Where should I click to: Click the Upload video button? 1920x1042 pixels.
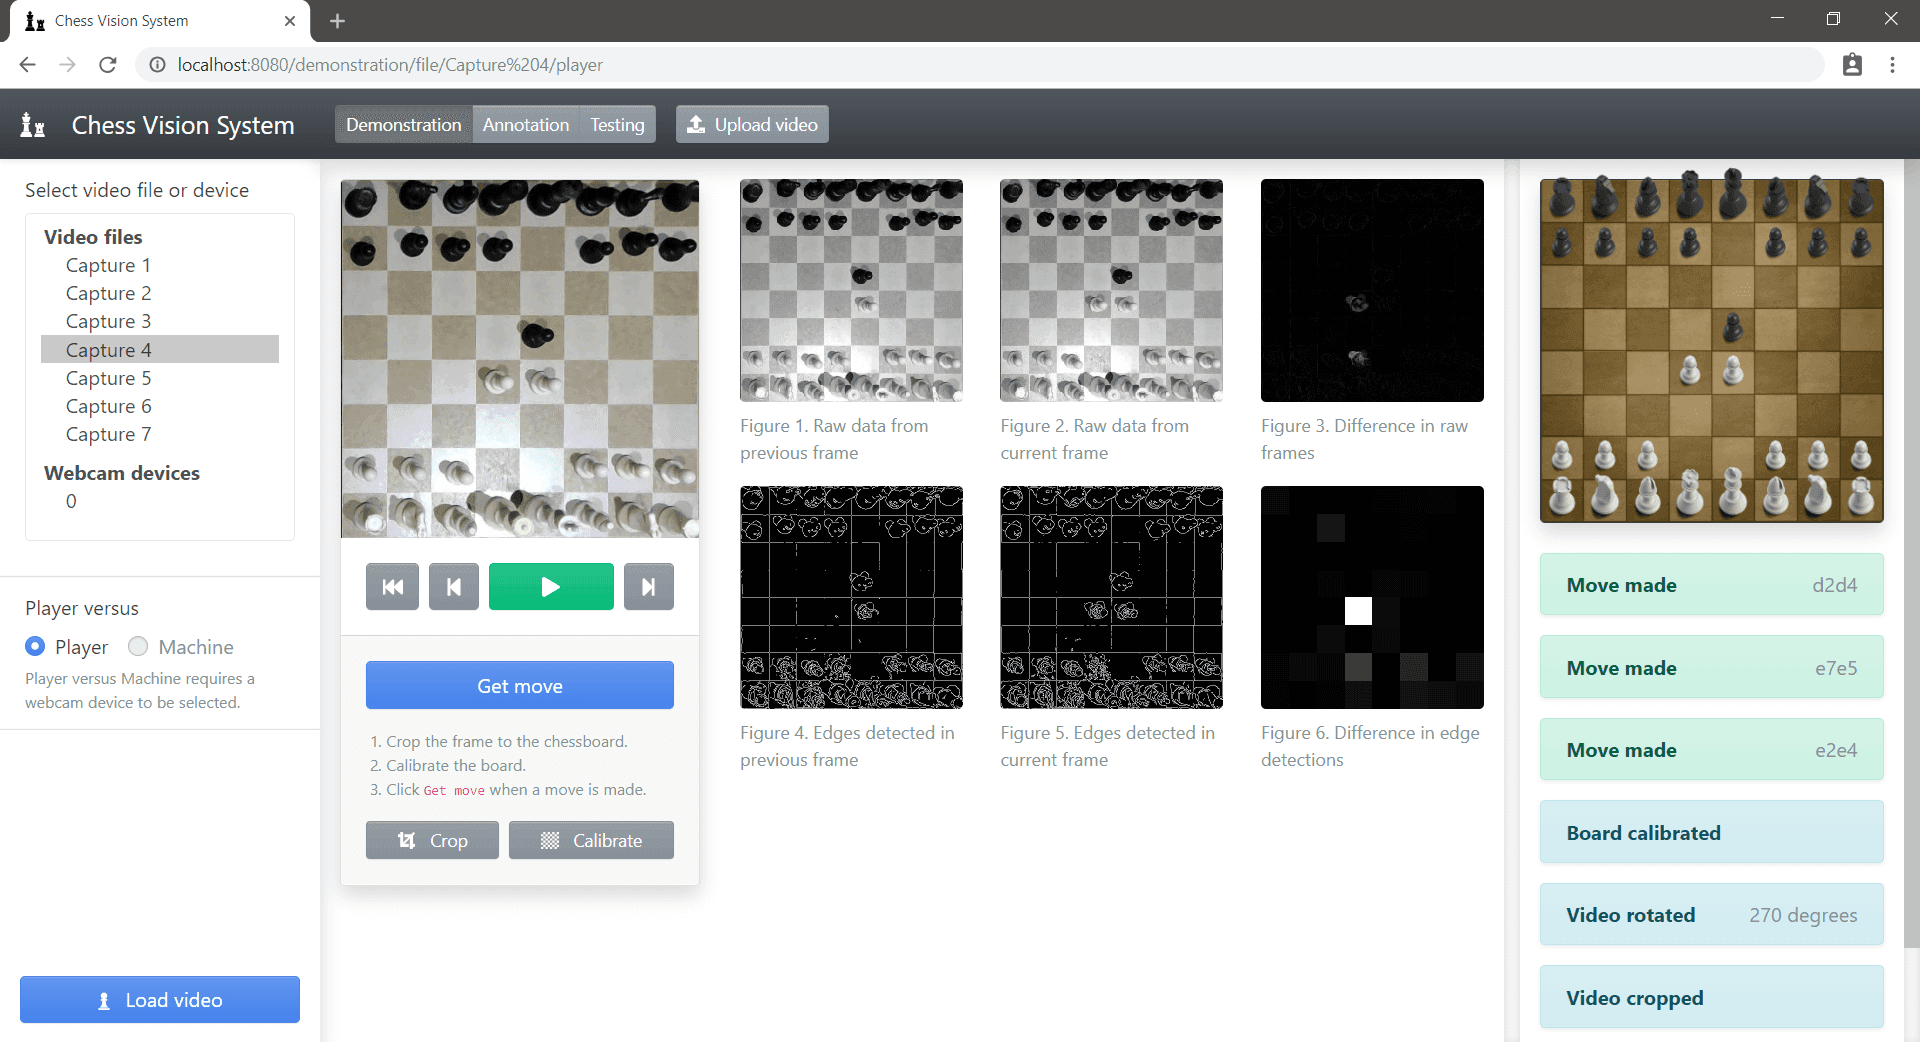click(752, 125)
